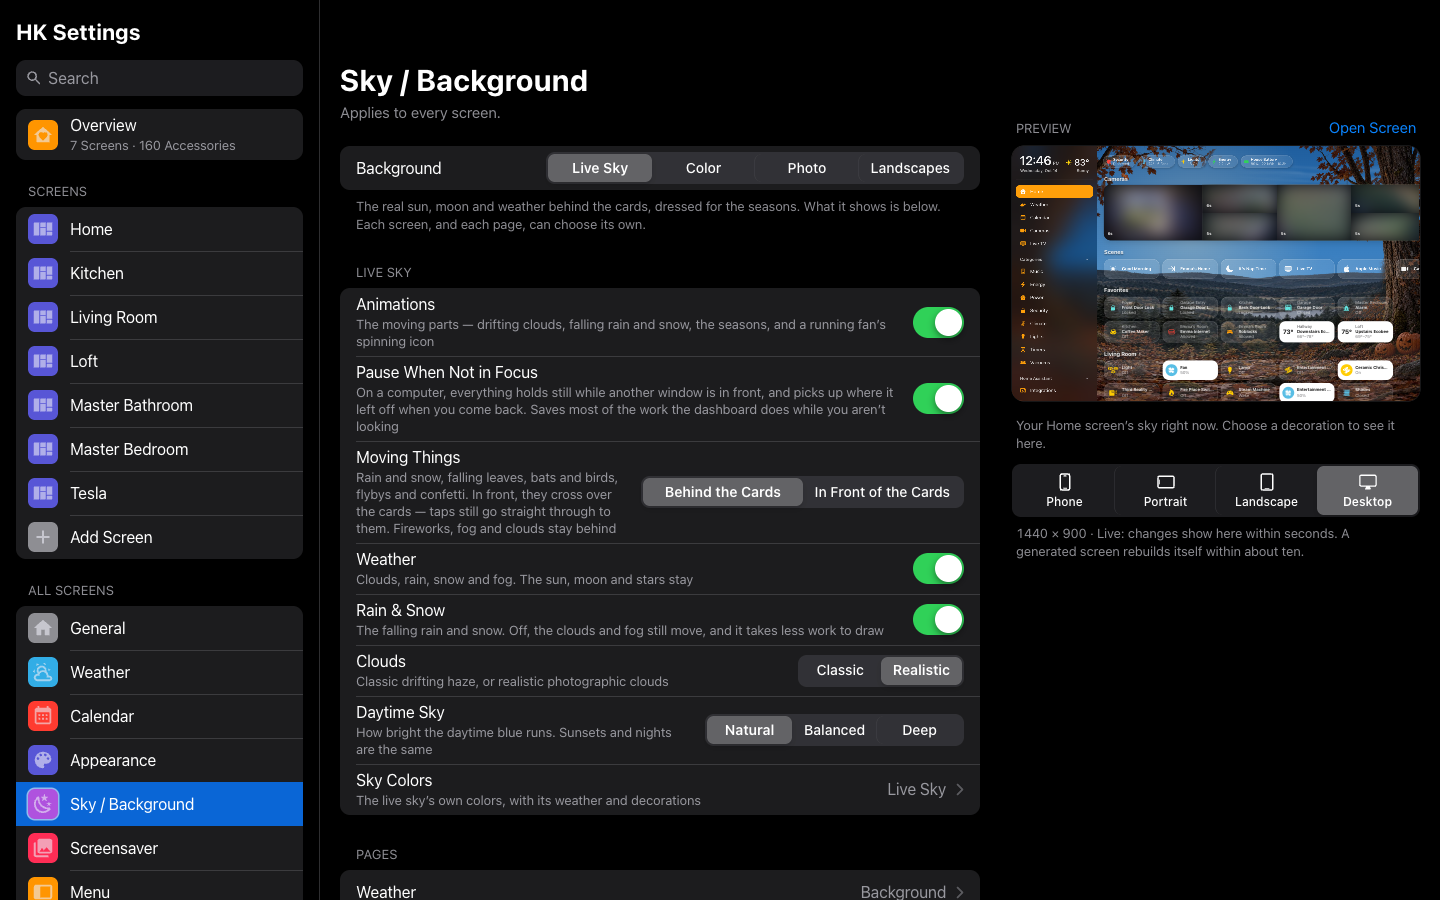Viewport: 1440px width, 900px height.
Task: Click the Sky / Background moon icon
Action: coord(43,804)
